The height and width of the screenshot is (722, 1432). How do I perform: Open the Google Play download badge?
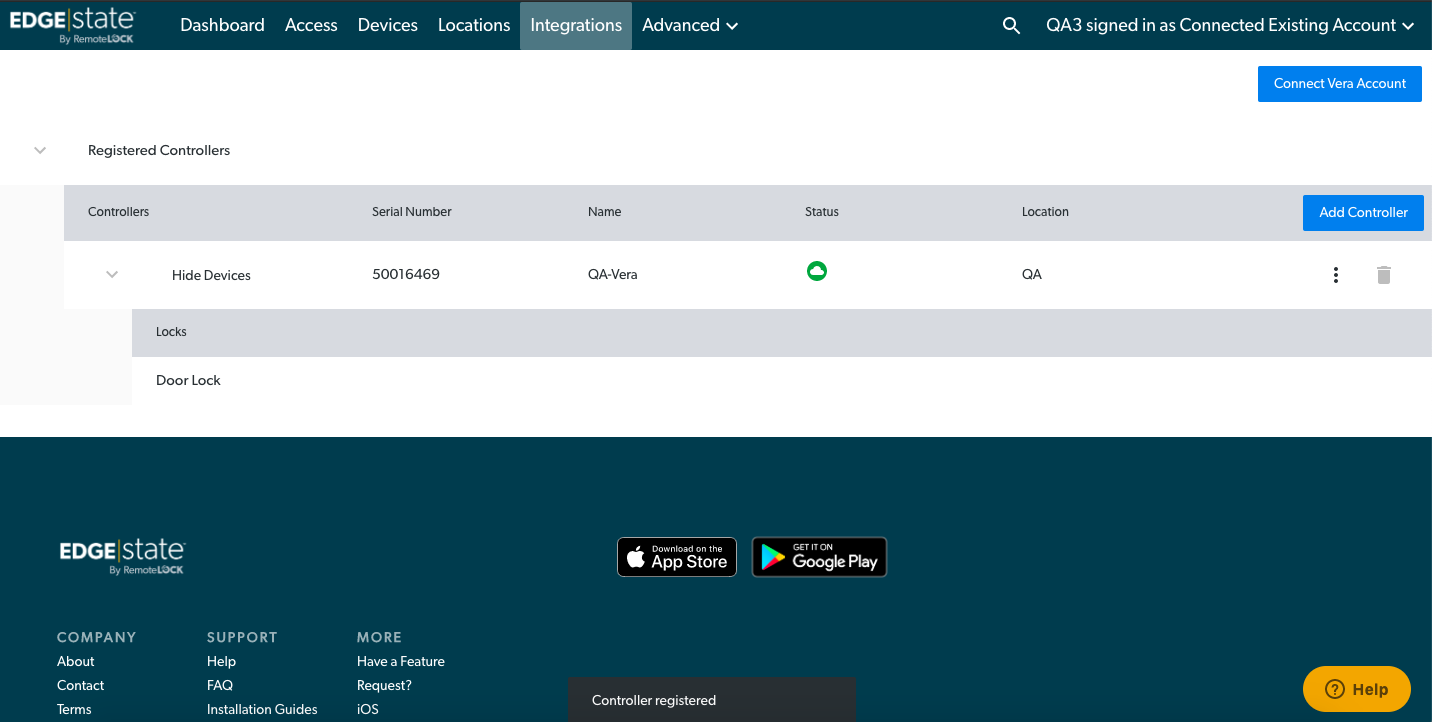[819, 557]
